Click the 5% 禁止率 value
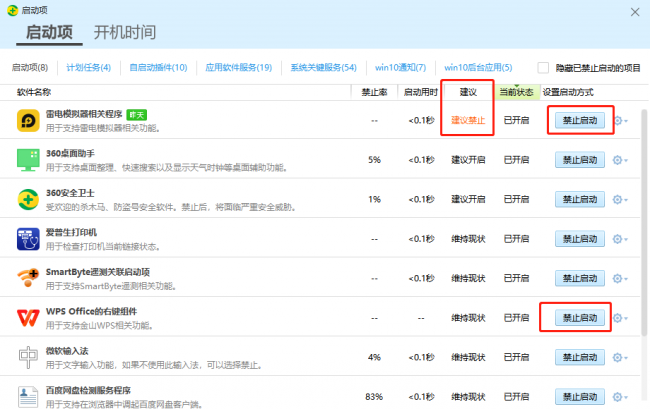The image size is (650, 409). pos(374,160)
